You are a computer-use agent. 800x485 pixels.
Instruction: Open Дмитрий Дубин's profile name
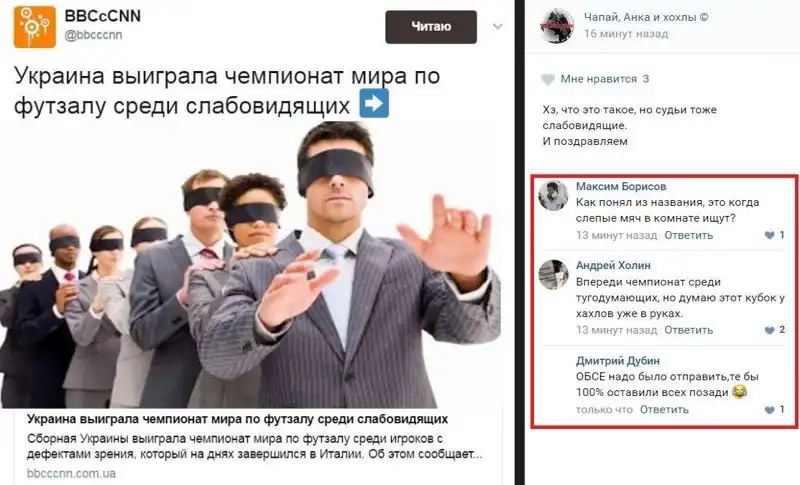pyautogui.click(x=618, y=361)
